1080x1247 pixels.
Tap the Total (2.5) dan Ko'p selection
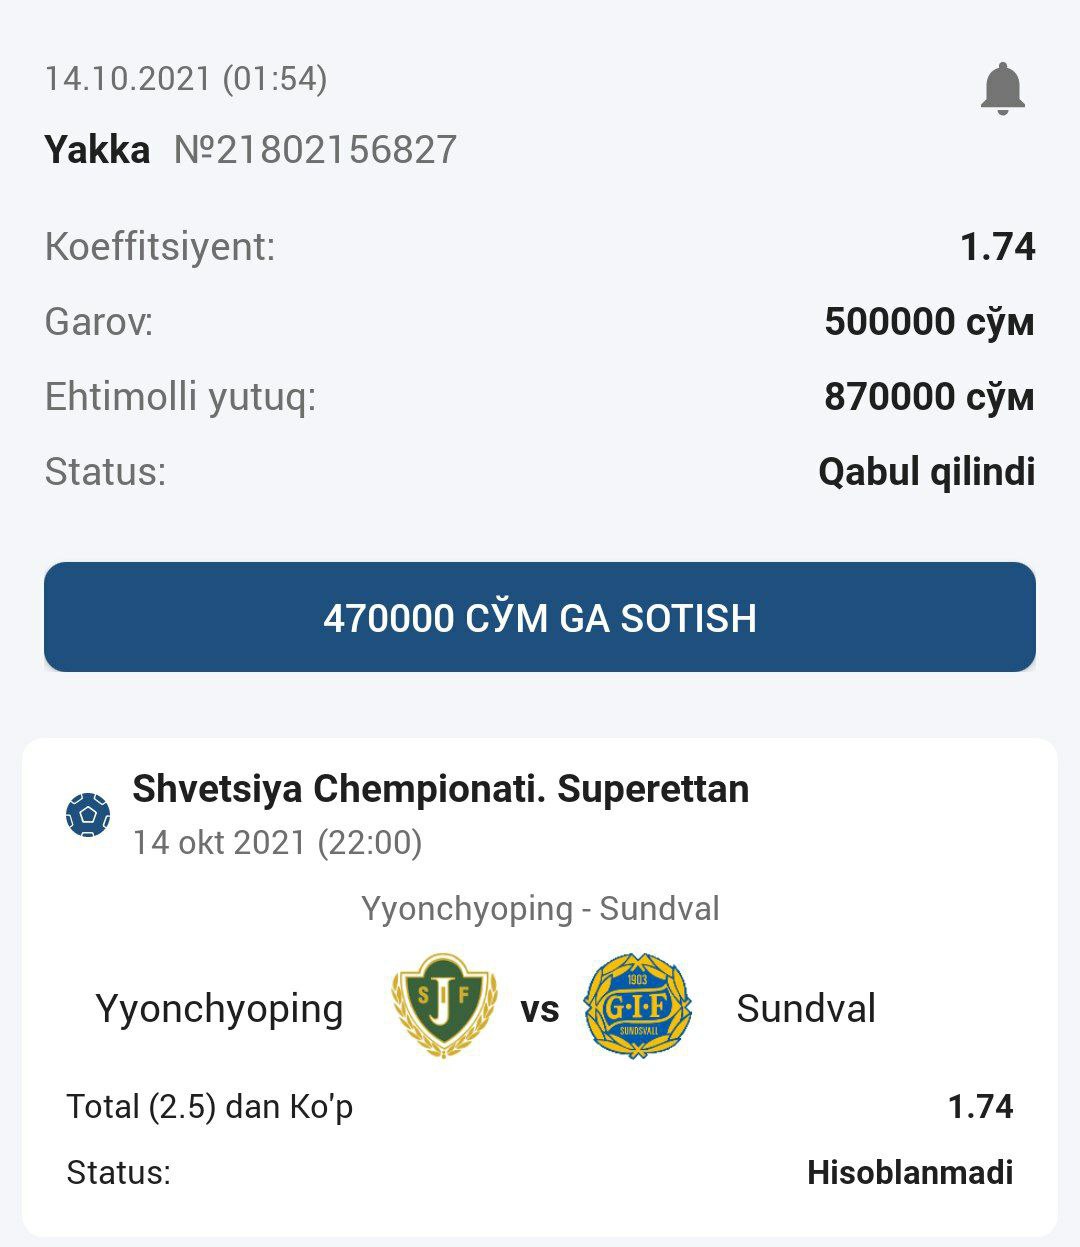(x=210, y=1106)
